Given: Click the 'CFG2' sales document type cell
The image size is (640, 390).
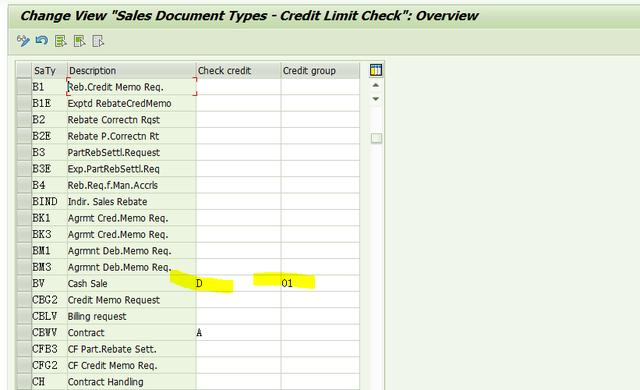Looking at the screenshot, I should (x=49, y=365).
